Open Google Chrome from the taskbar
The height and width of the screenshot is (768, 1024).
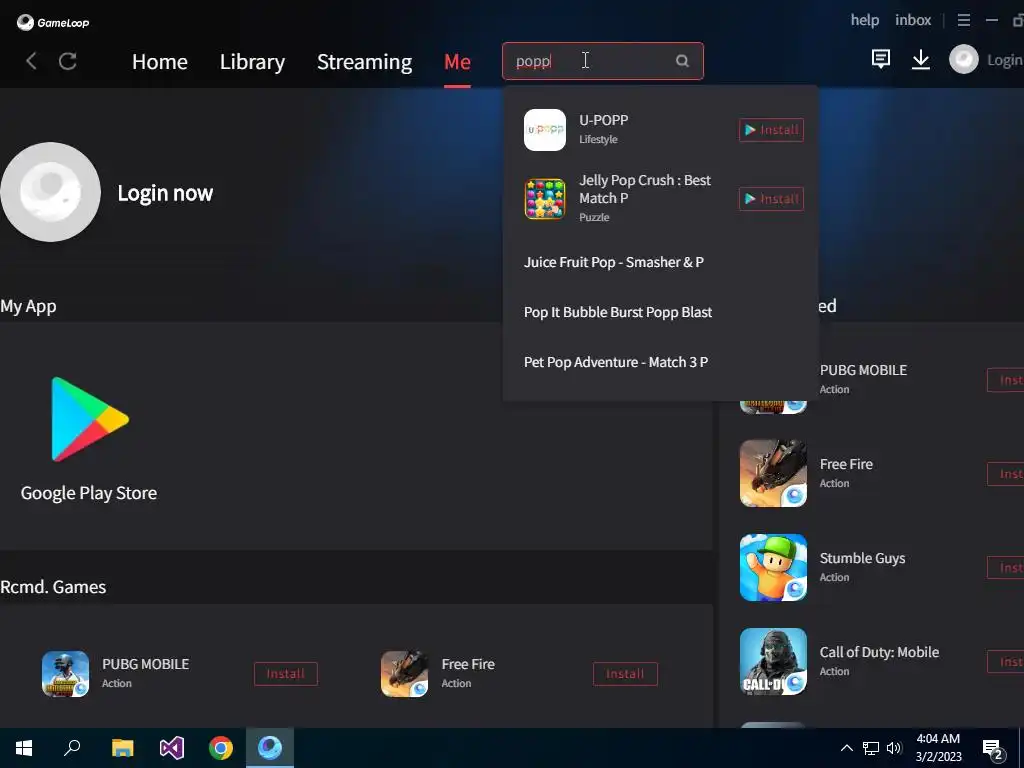click(221, 748)
